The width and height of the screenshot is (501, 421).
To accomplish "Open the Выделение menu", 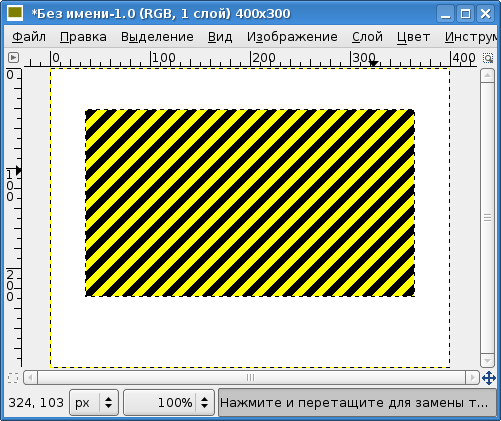I will (157, 37).
